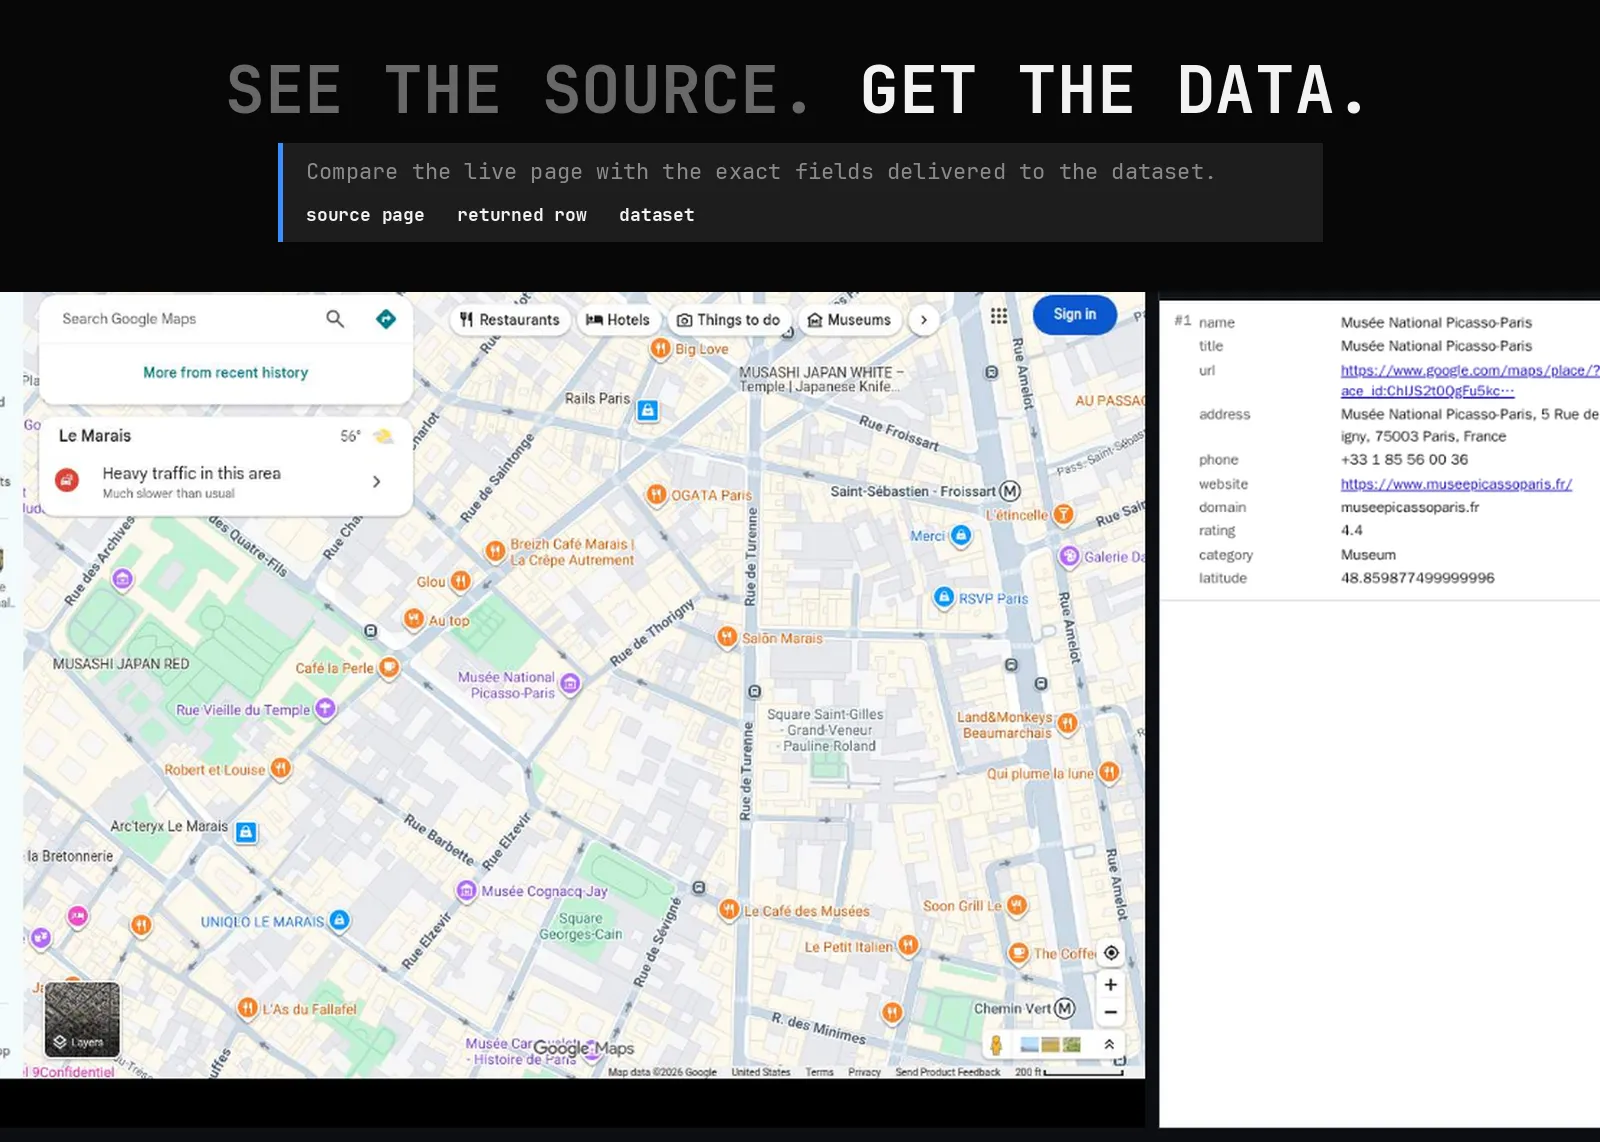
Task: Click the Breizh Café Marais pin
Action: (x=495, y=550)
